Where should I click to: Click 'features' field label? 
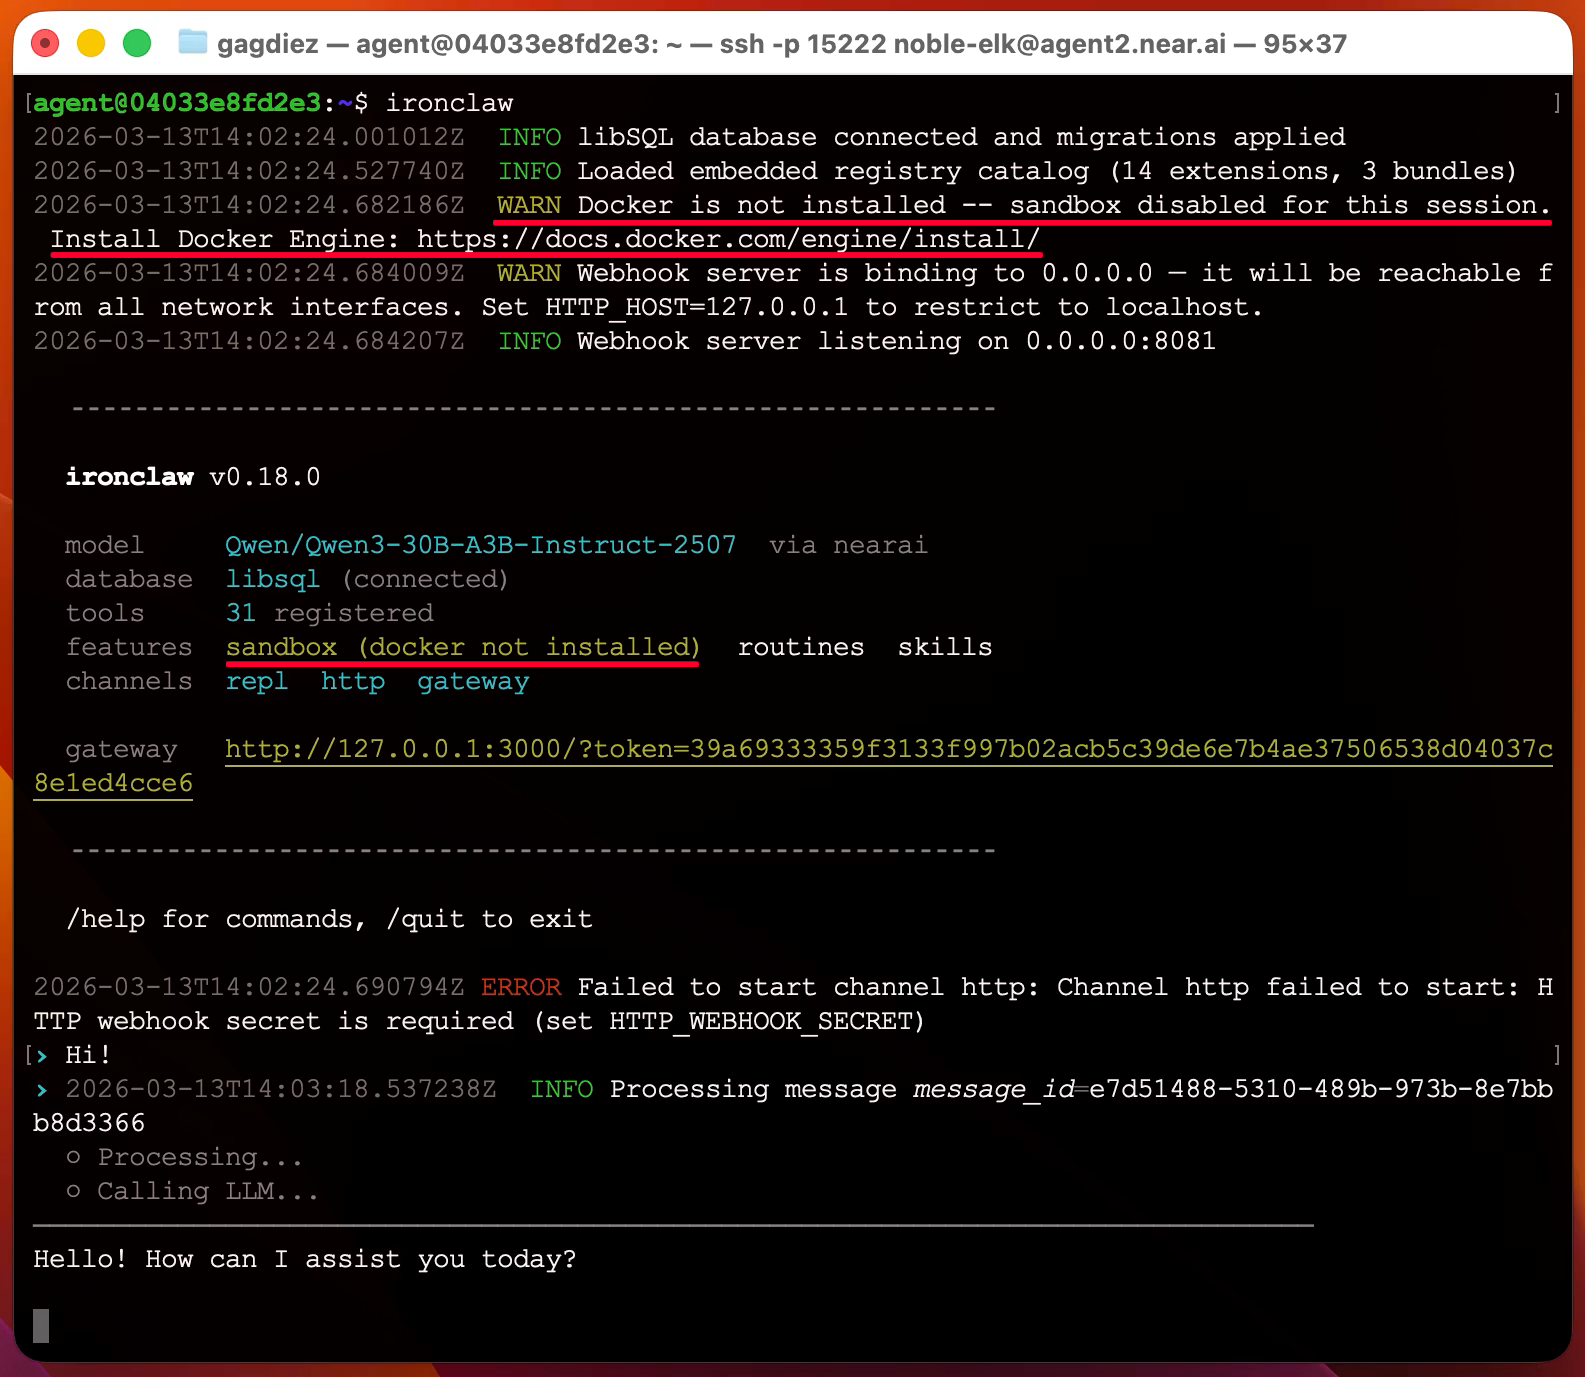(x=129, y=647)
